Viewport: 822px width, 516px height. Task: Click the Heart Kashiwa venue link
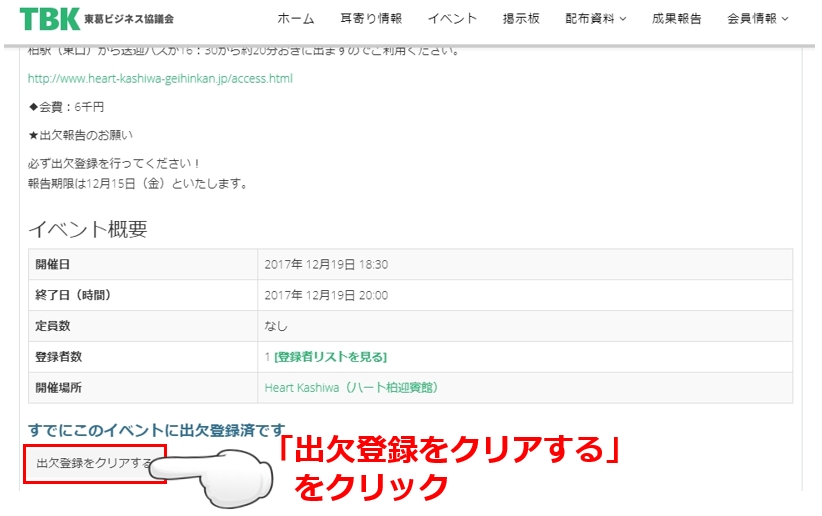[x=351, y=388]
